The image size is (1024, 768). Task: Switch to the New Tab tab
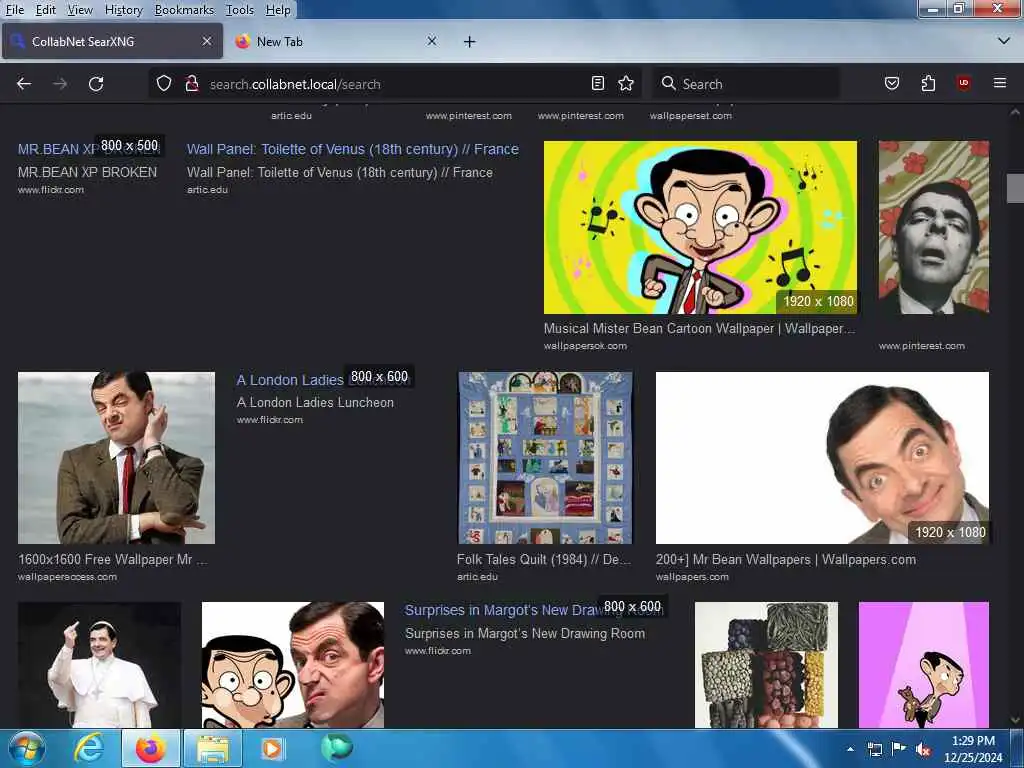click(335, 42)
